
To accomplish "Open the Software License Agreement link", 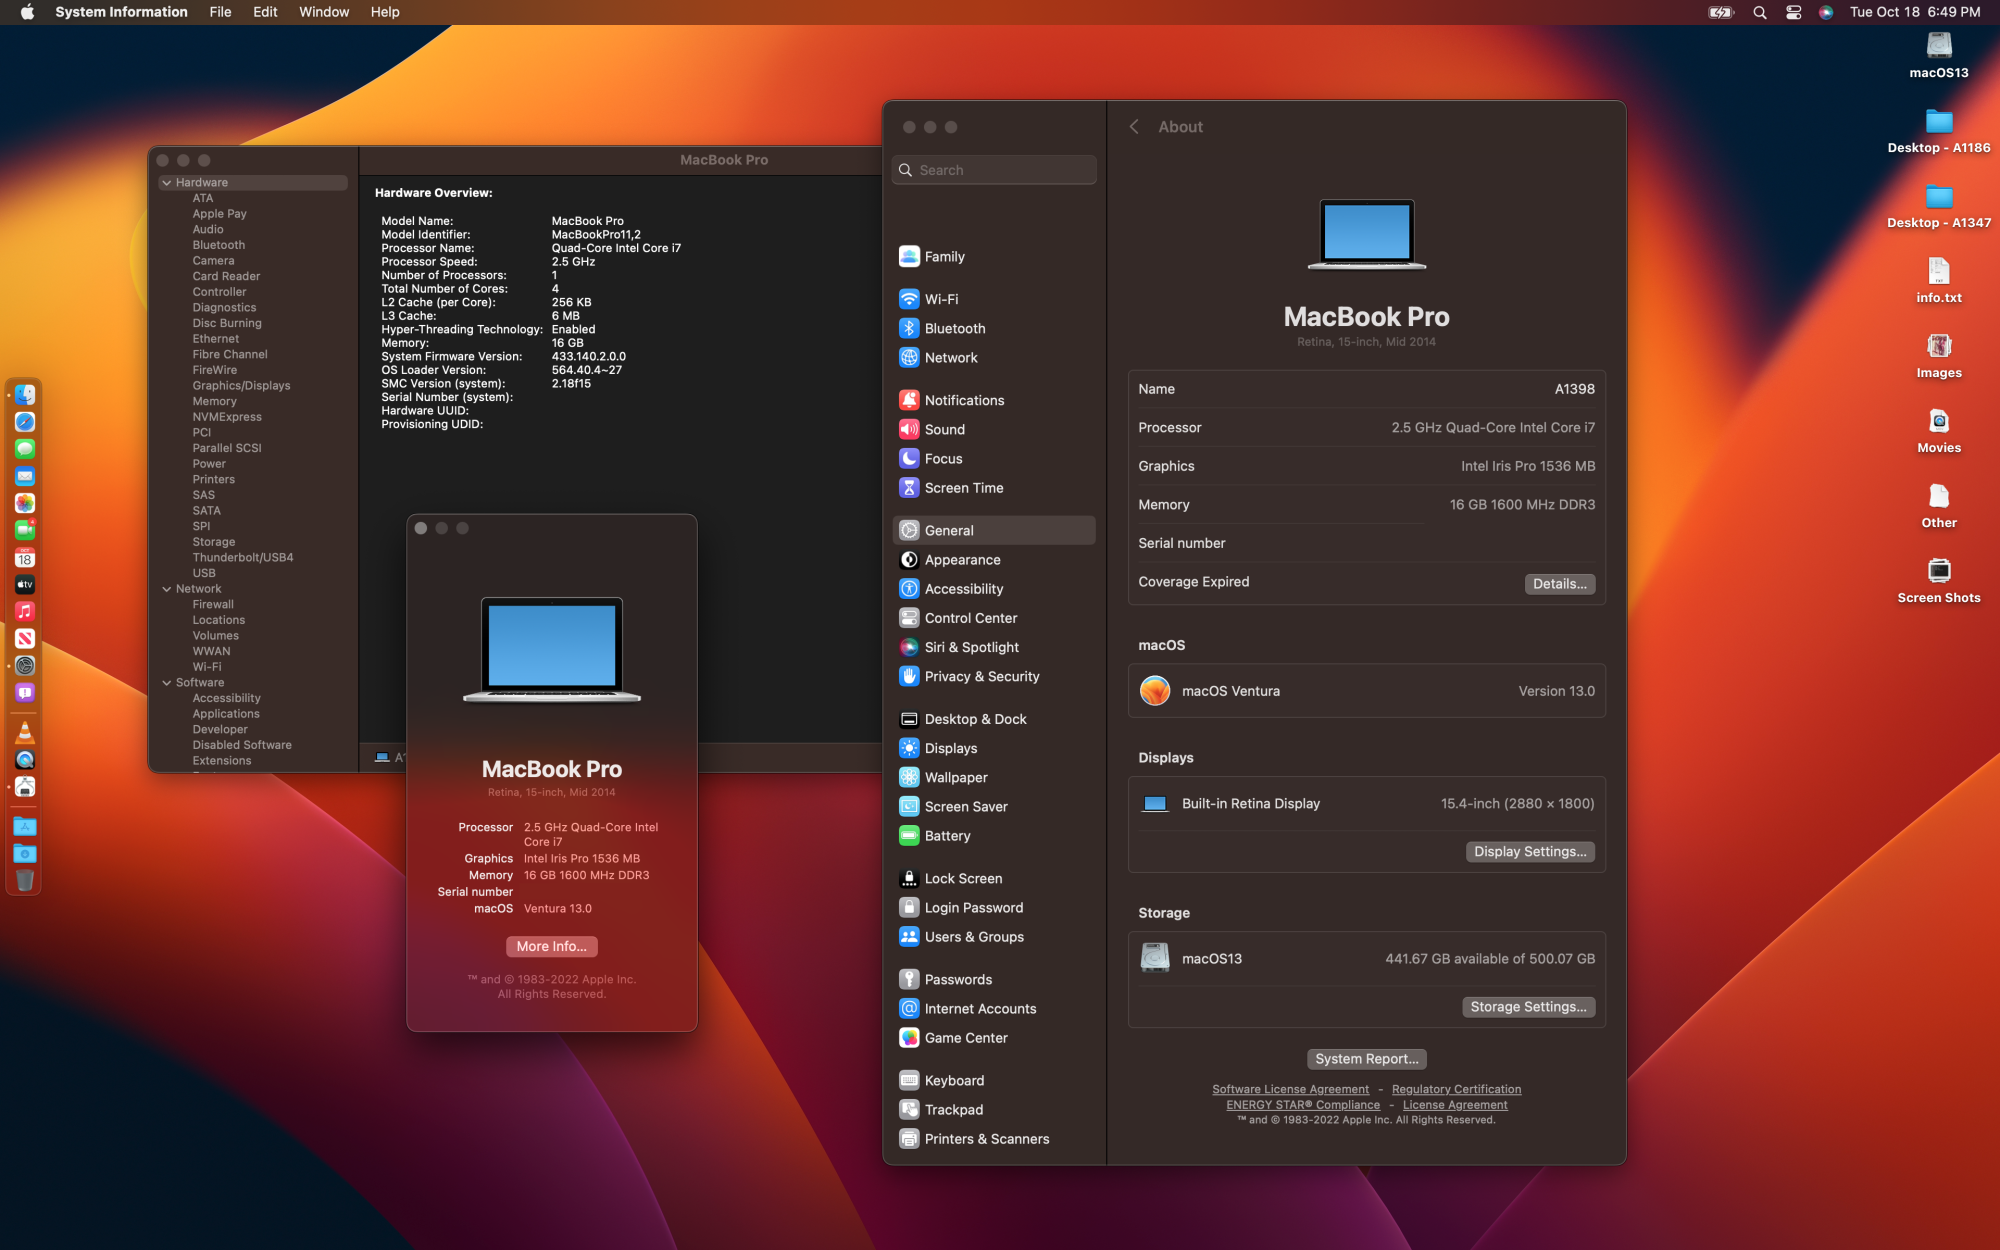I will (x=1290, y=1089).
